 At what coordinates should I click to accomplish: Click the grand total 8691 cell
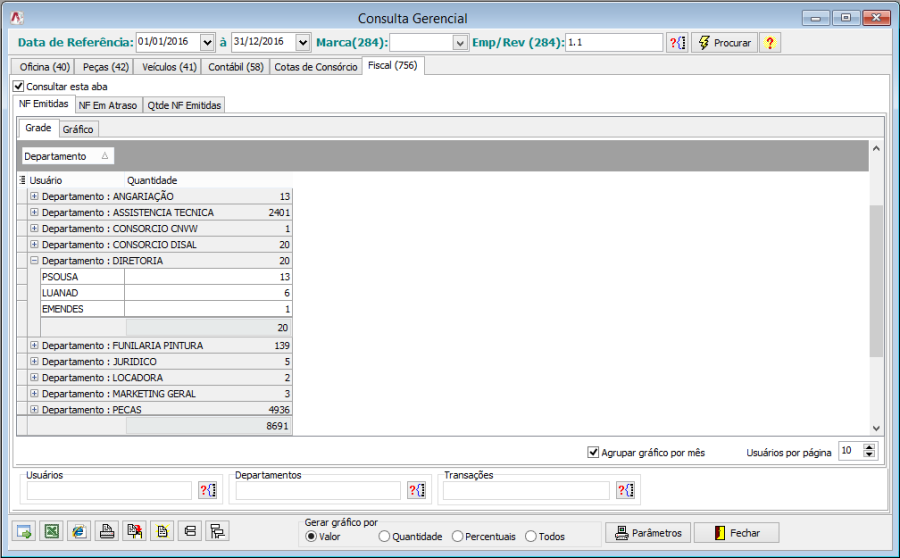(x=209, y=426)
